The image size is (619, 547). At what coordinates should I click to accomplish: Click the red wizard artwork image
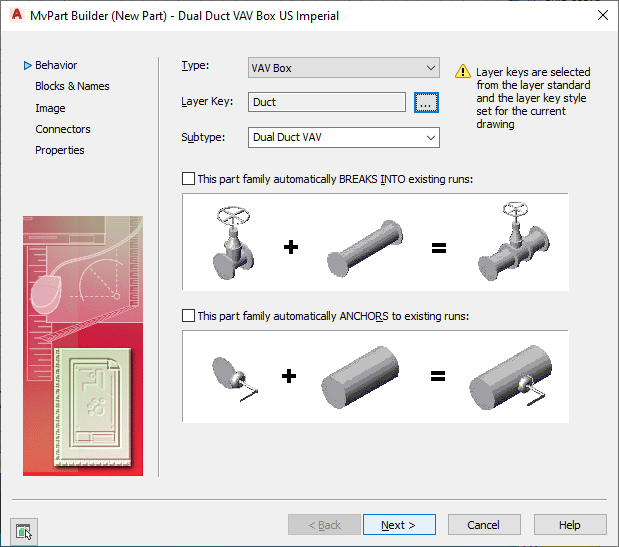83,346
